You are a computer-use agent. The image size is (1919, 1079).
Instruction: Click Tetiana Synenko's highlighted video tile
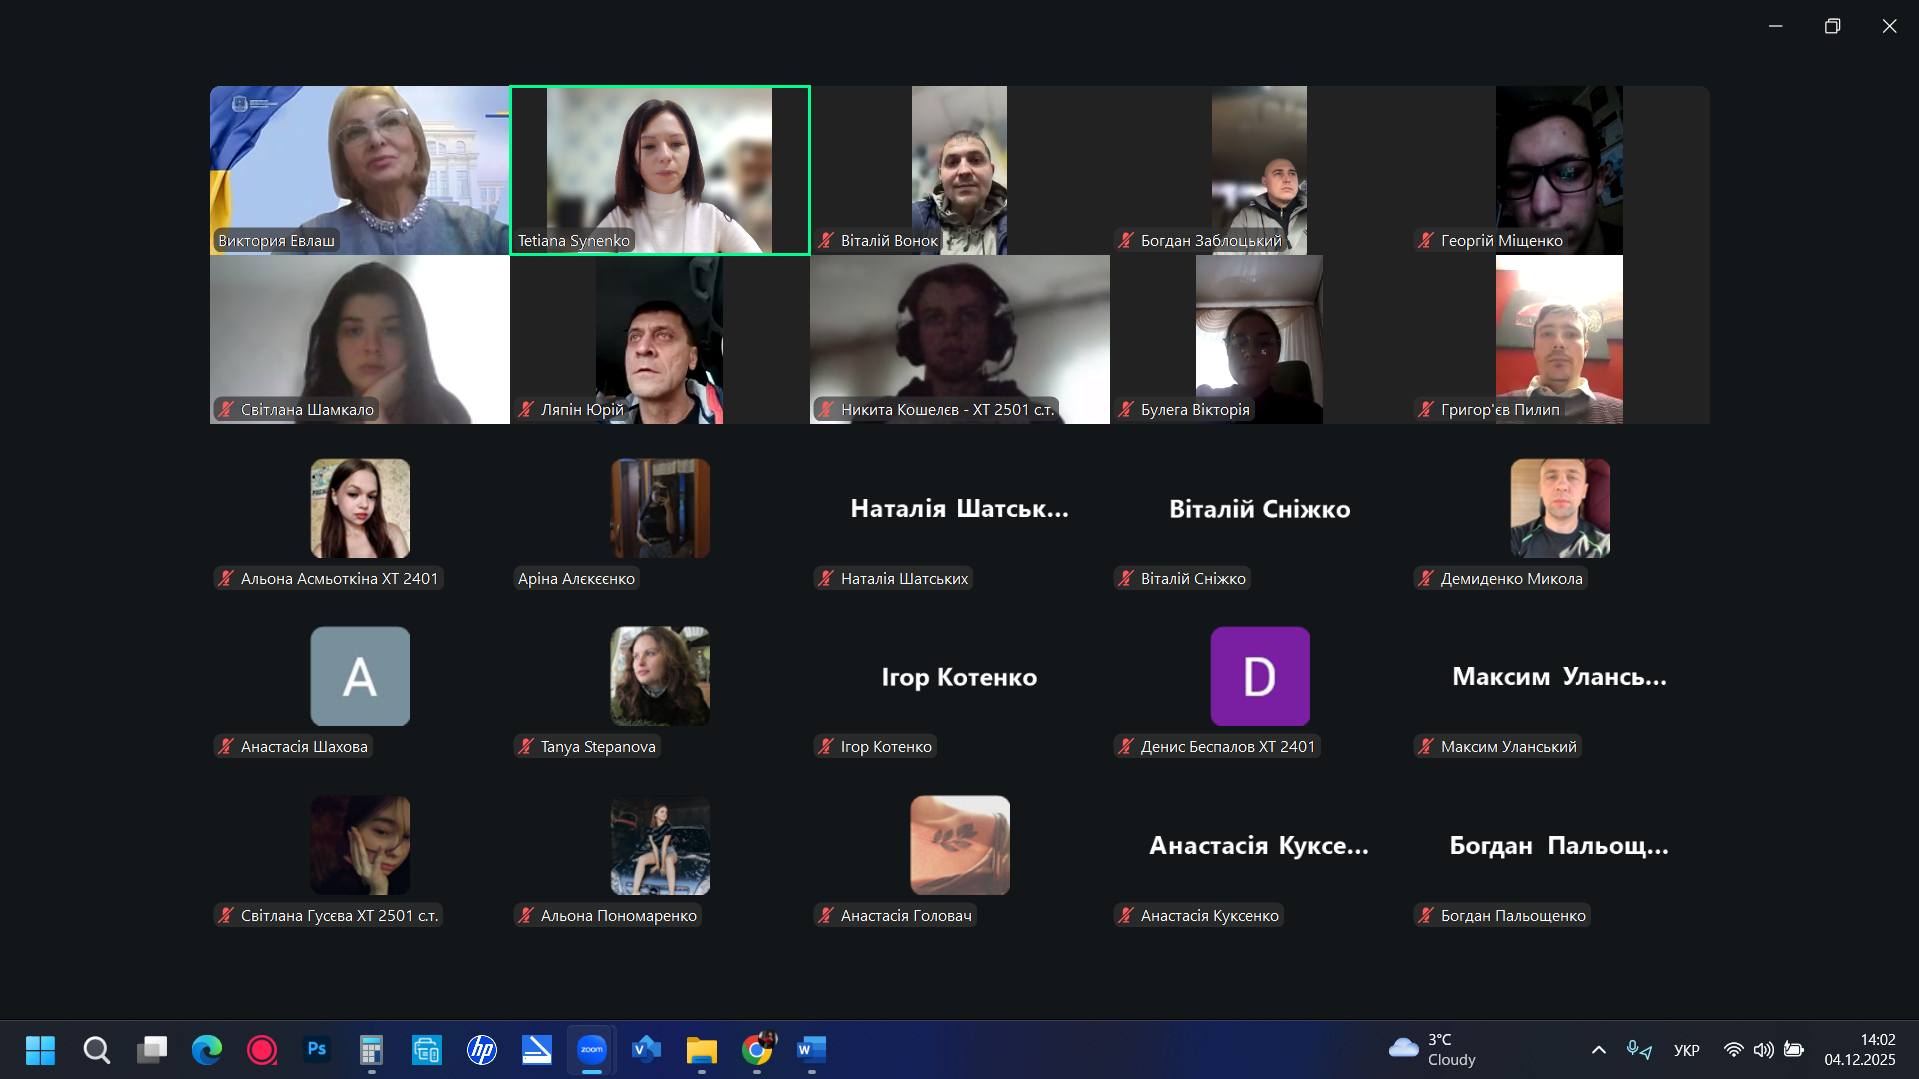[x=659, y=170]
